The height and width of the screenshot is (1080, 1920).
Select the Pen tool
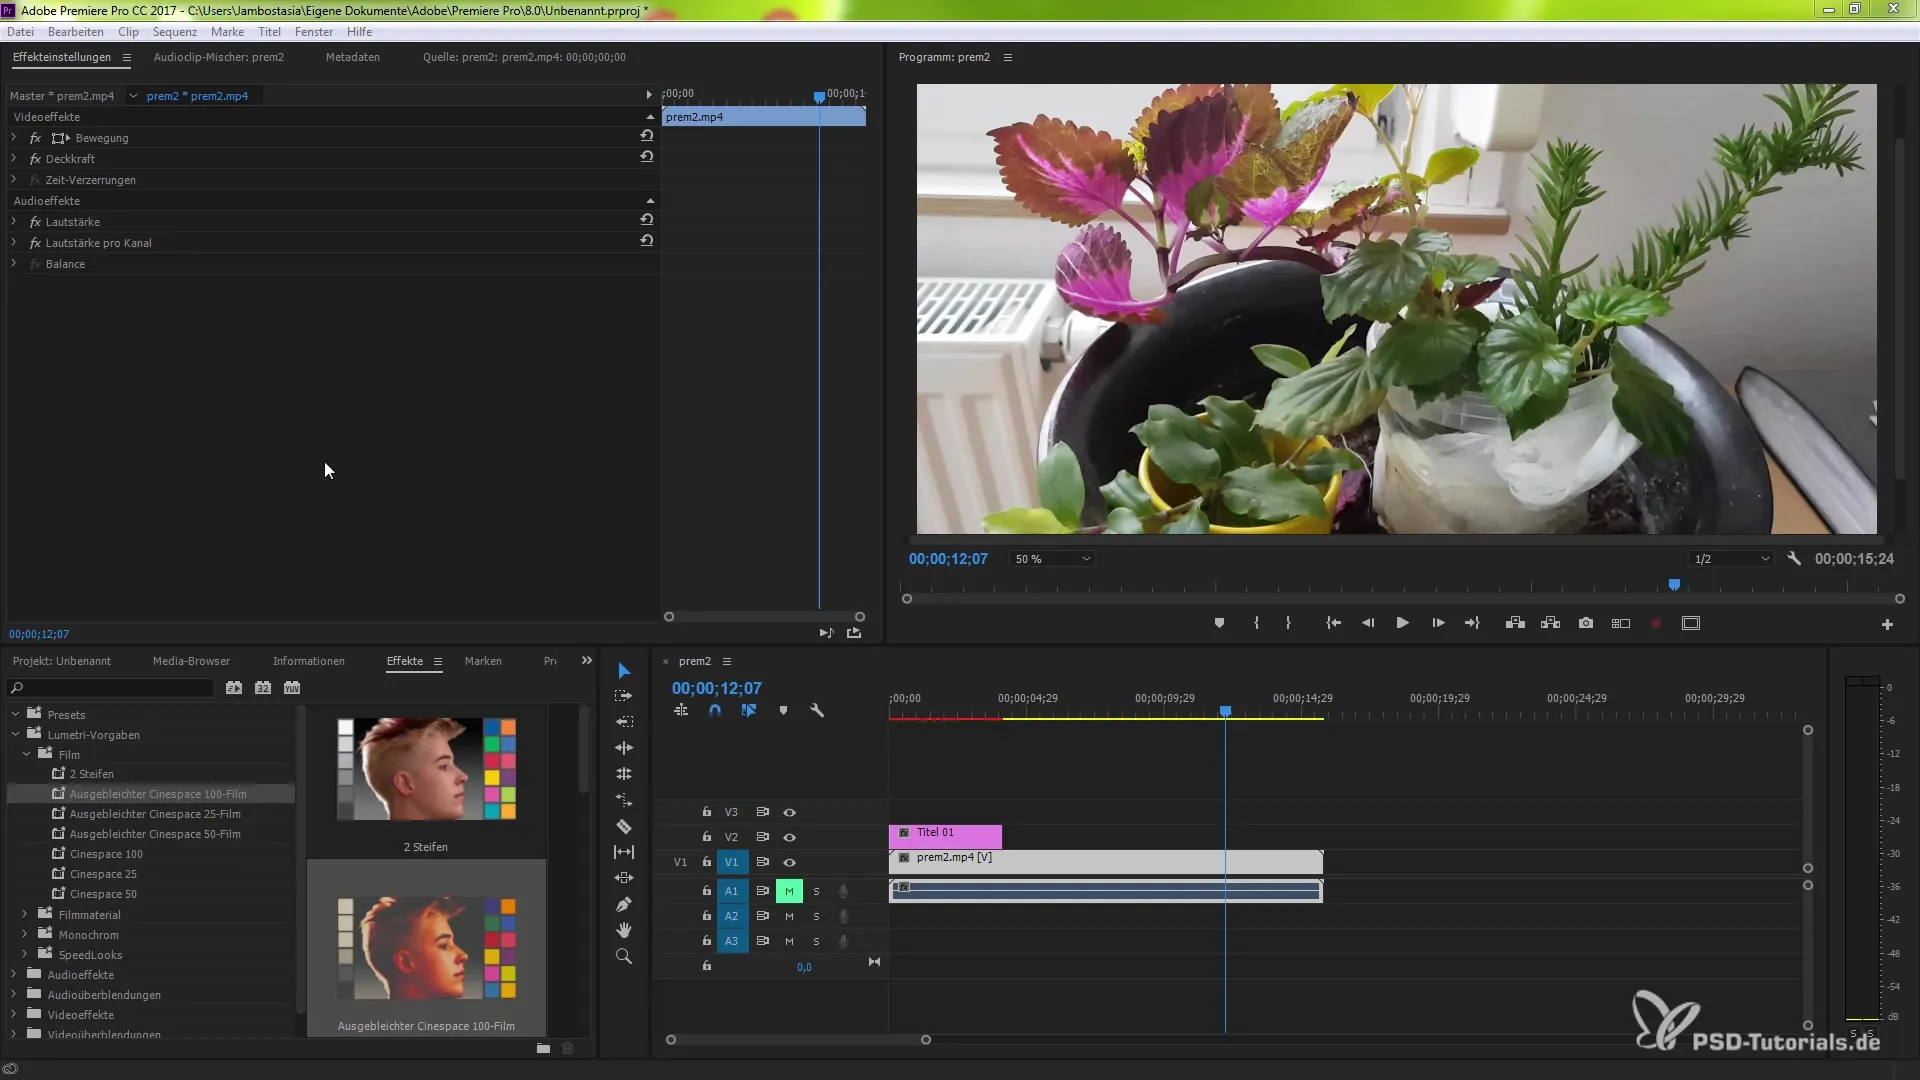[x=624, y=904]
